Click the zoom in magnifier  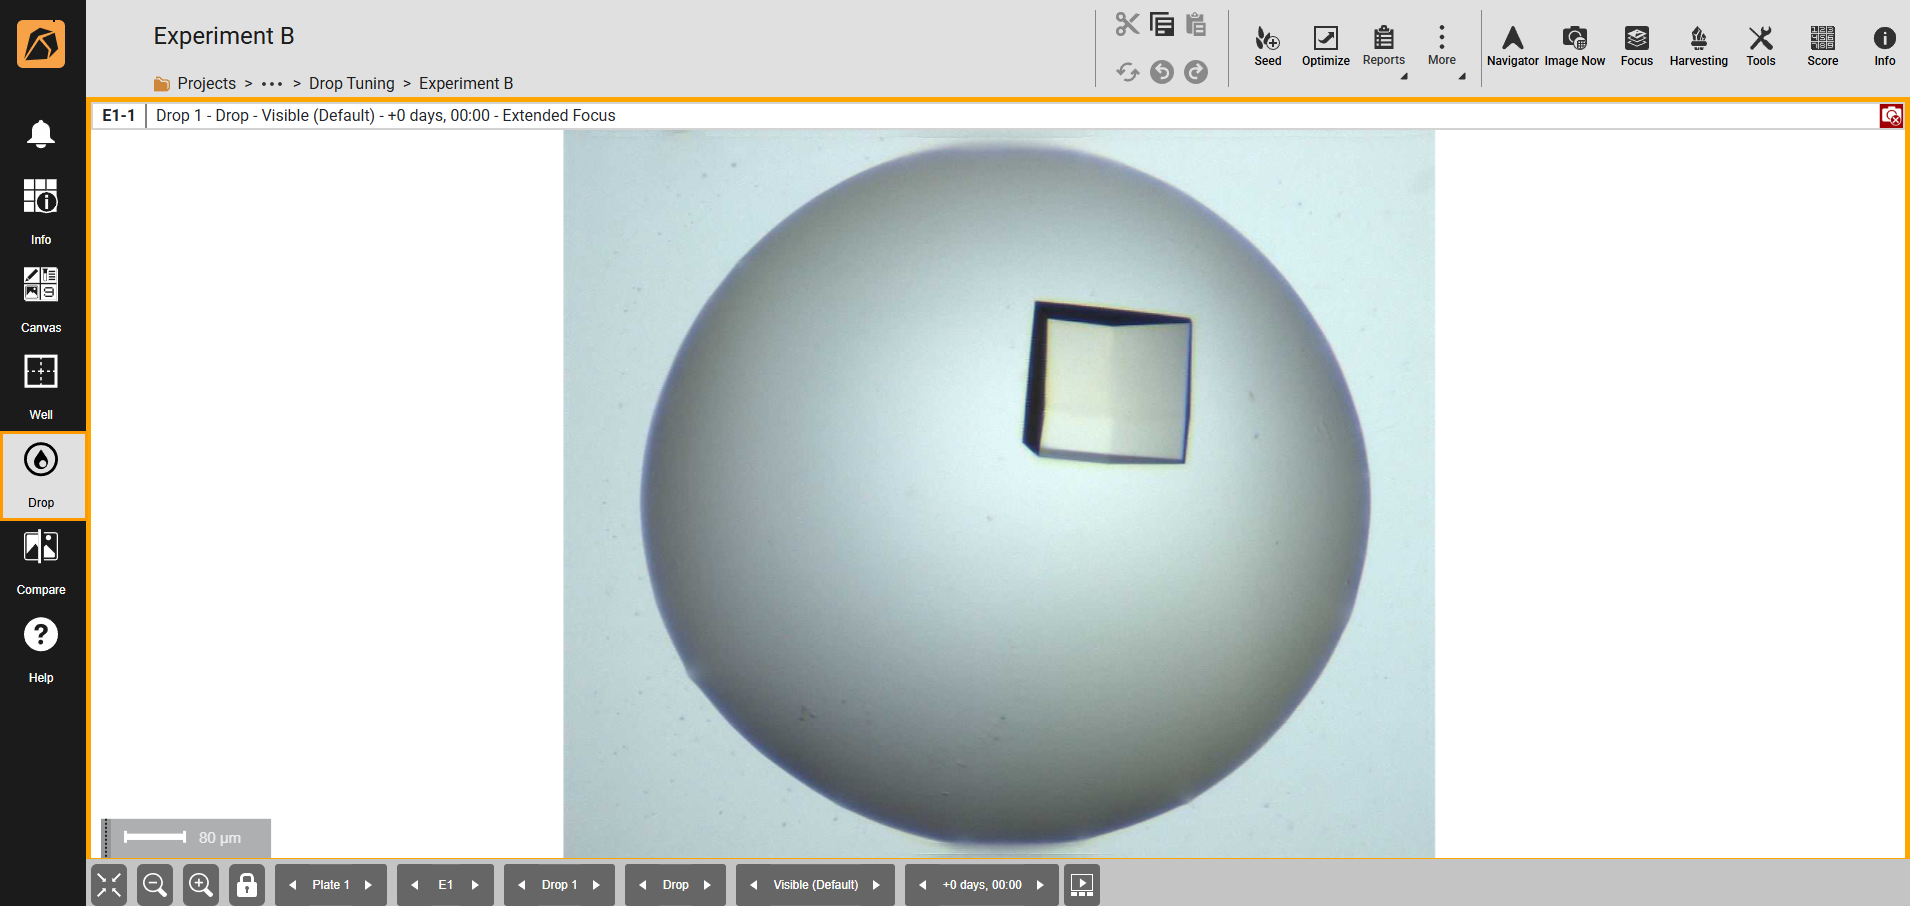point(201,885)
